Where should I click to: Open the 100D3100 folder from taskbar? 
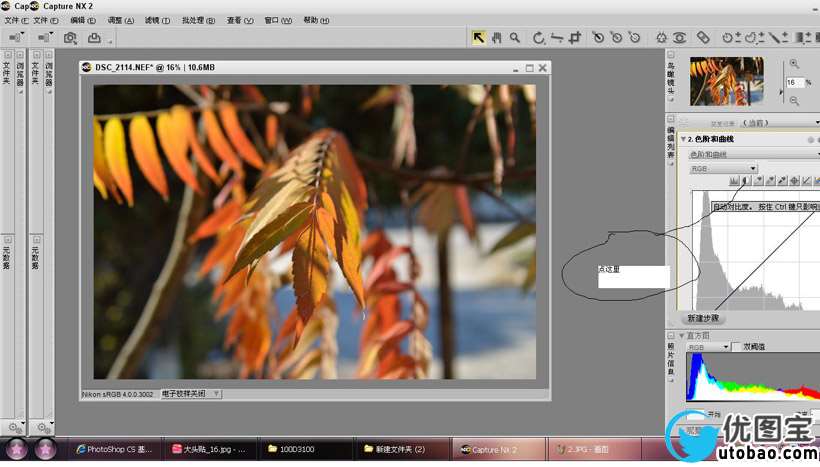click(x=305, y=449)
